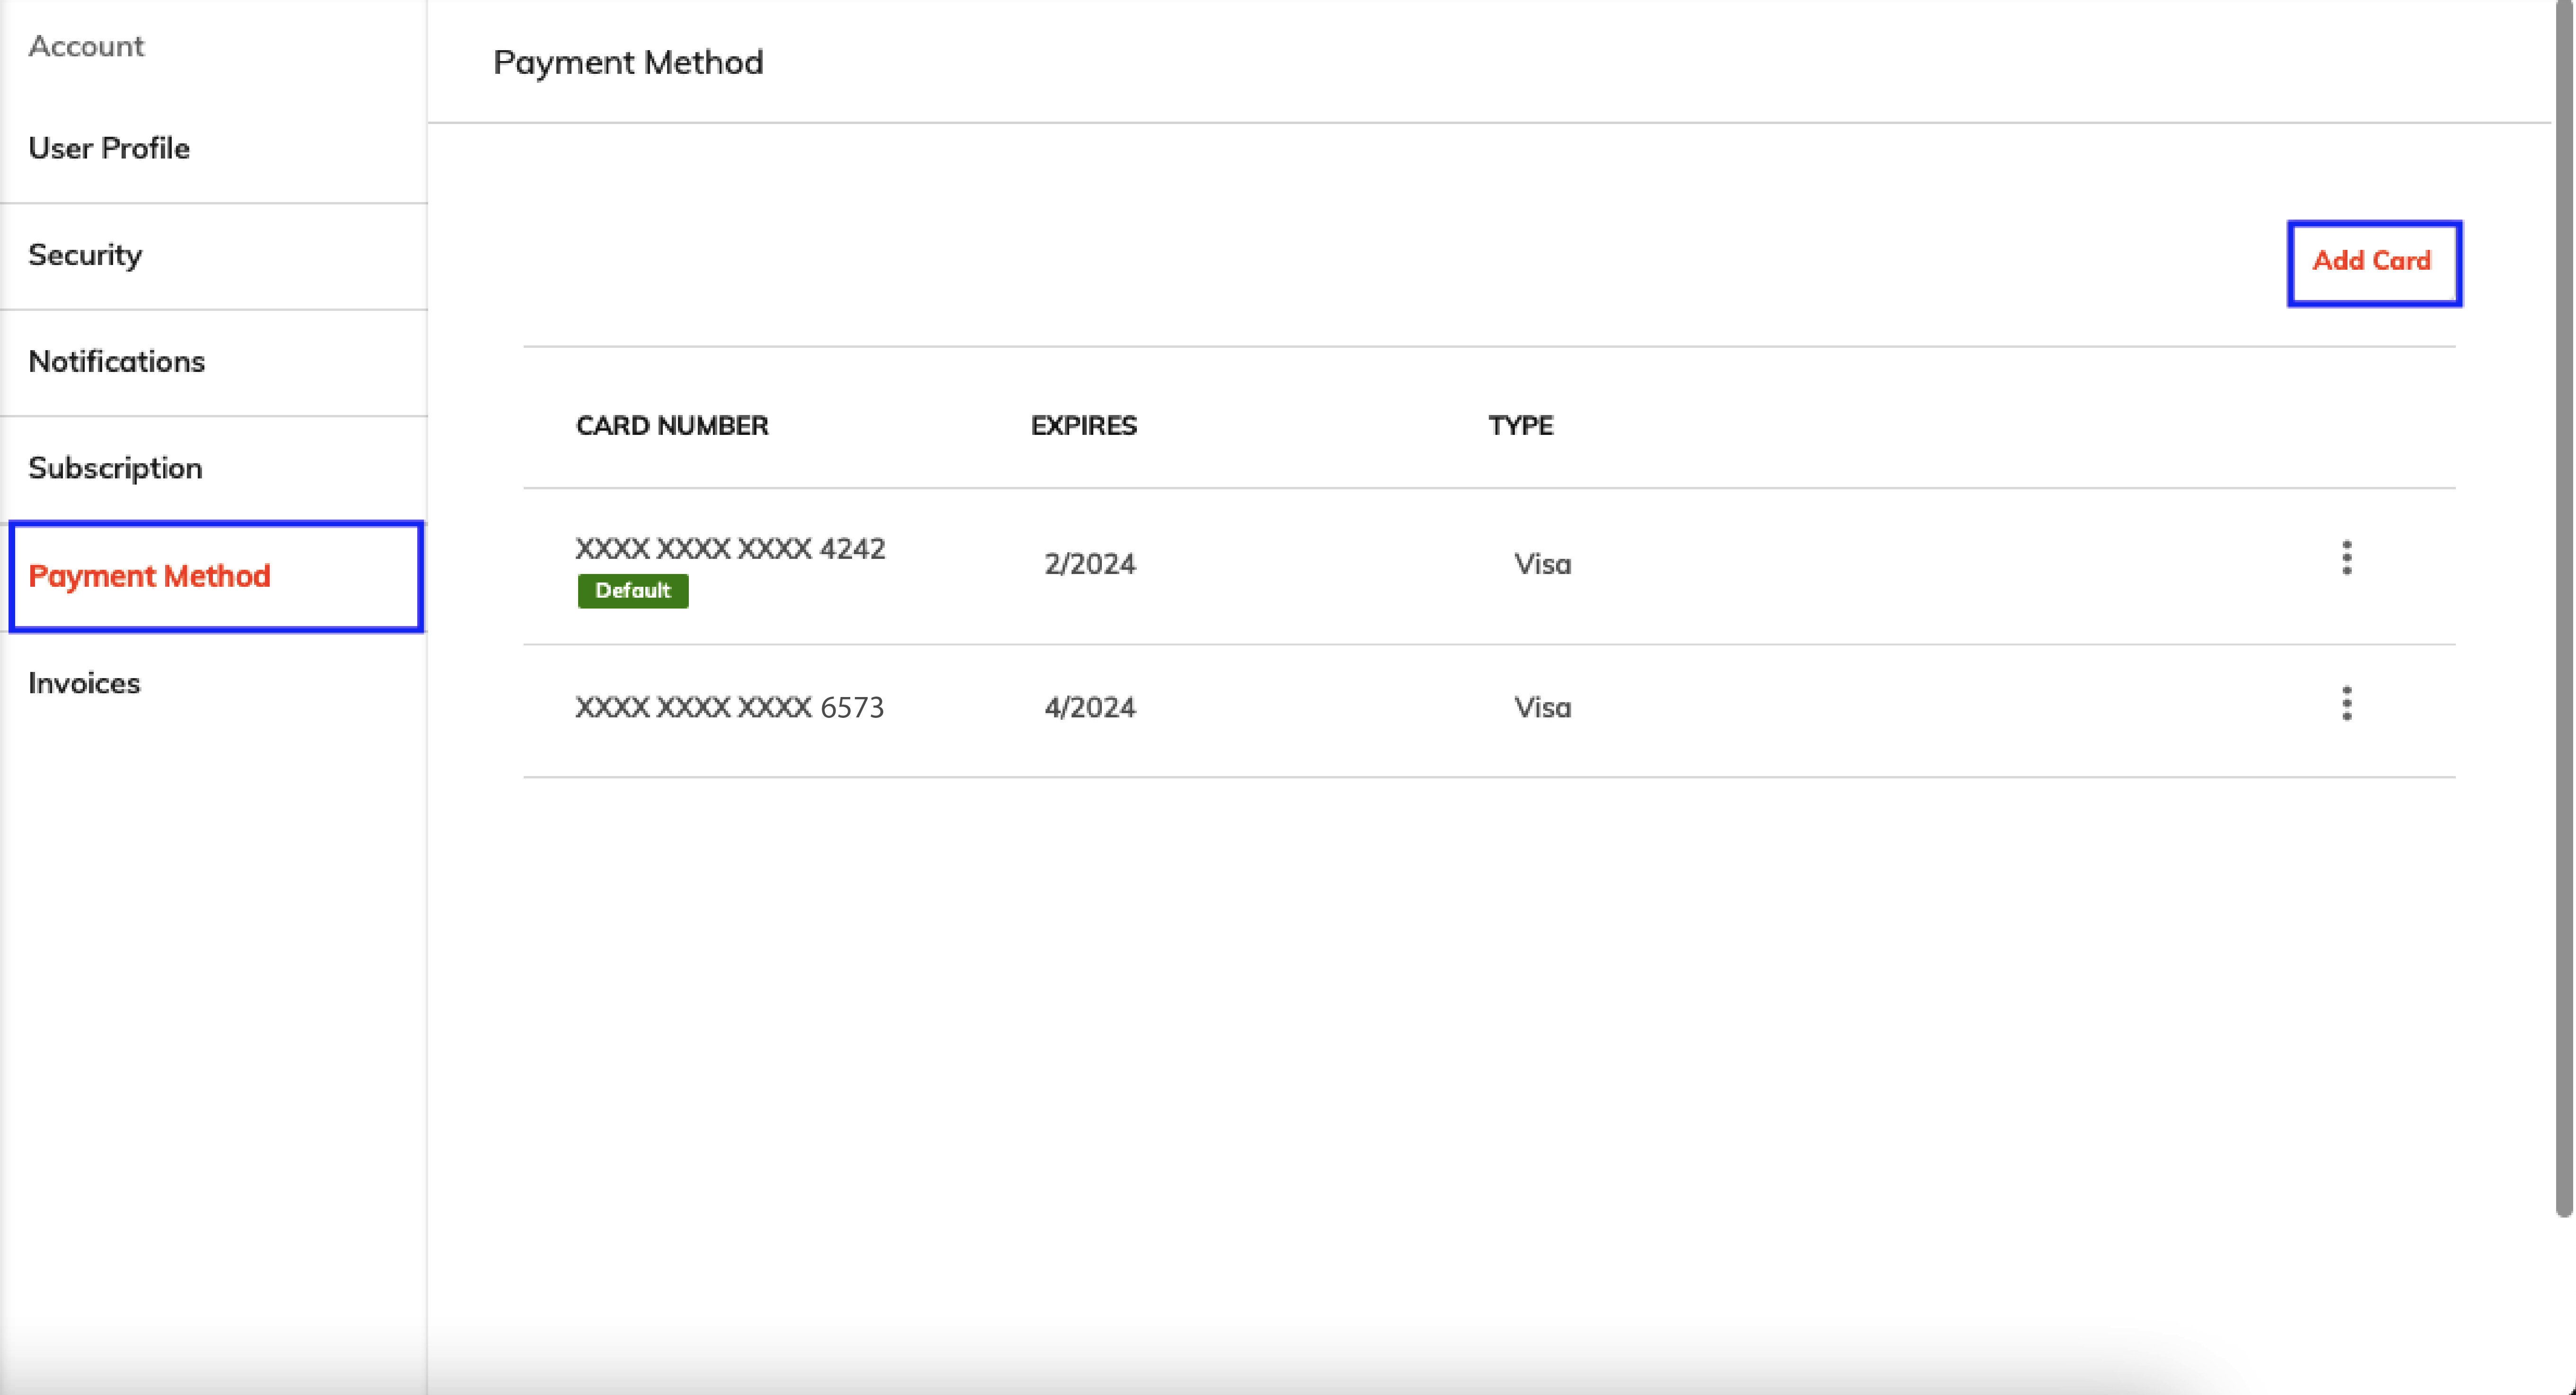Click the vertical scrollbar on the right

click(x=2564, y=608)
